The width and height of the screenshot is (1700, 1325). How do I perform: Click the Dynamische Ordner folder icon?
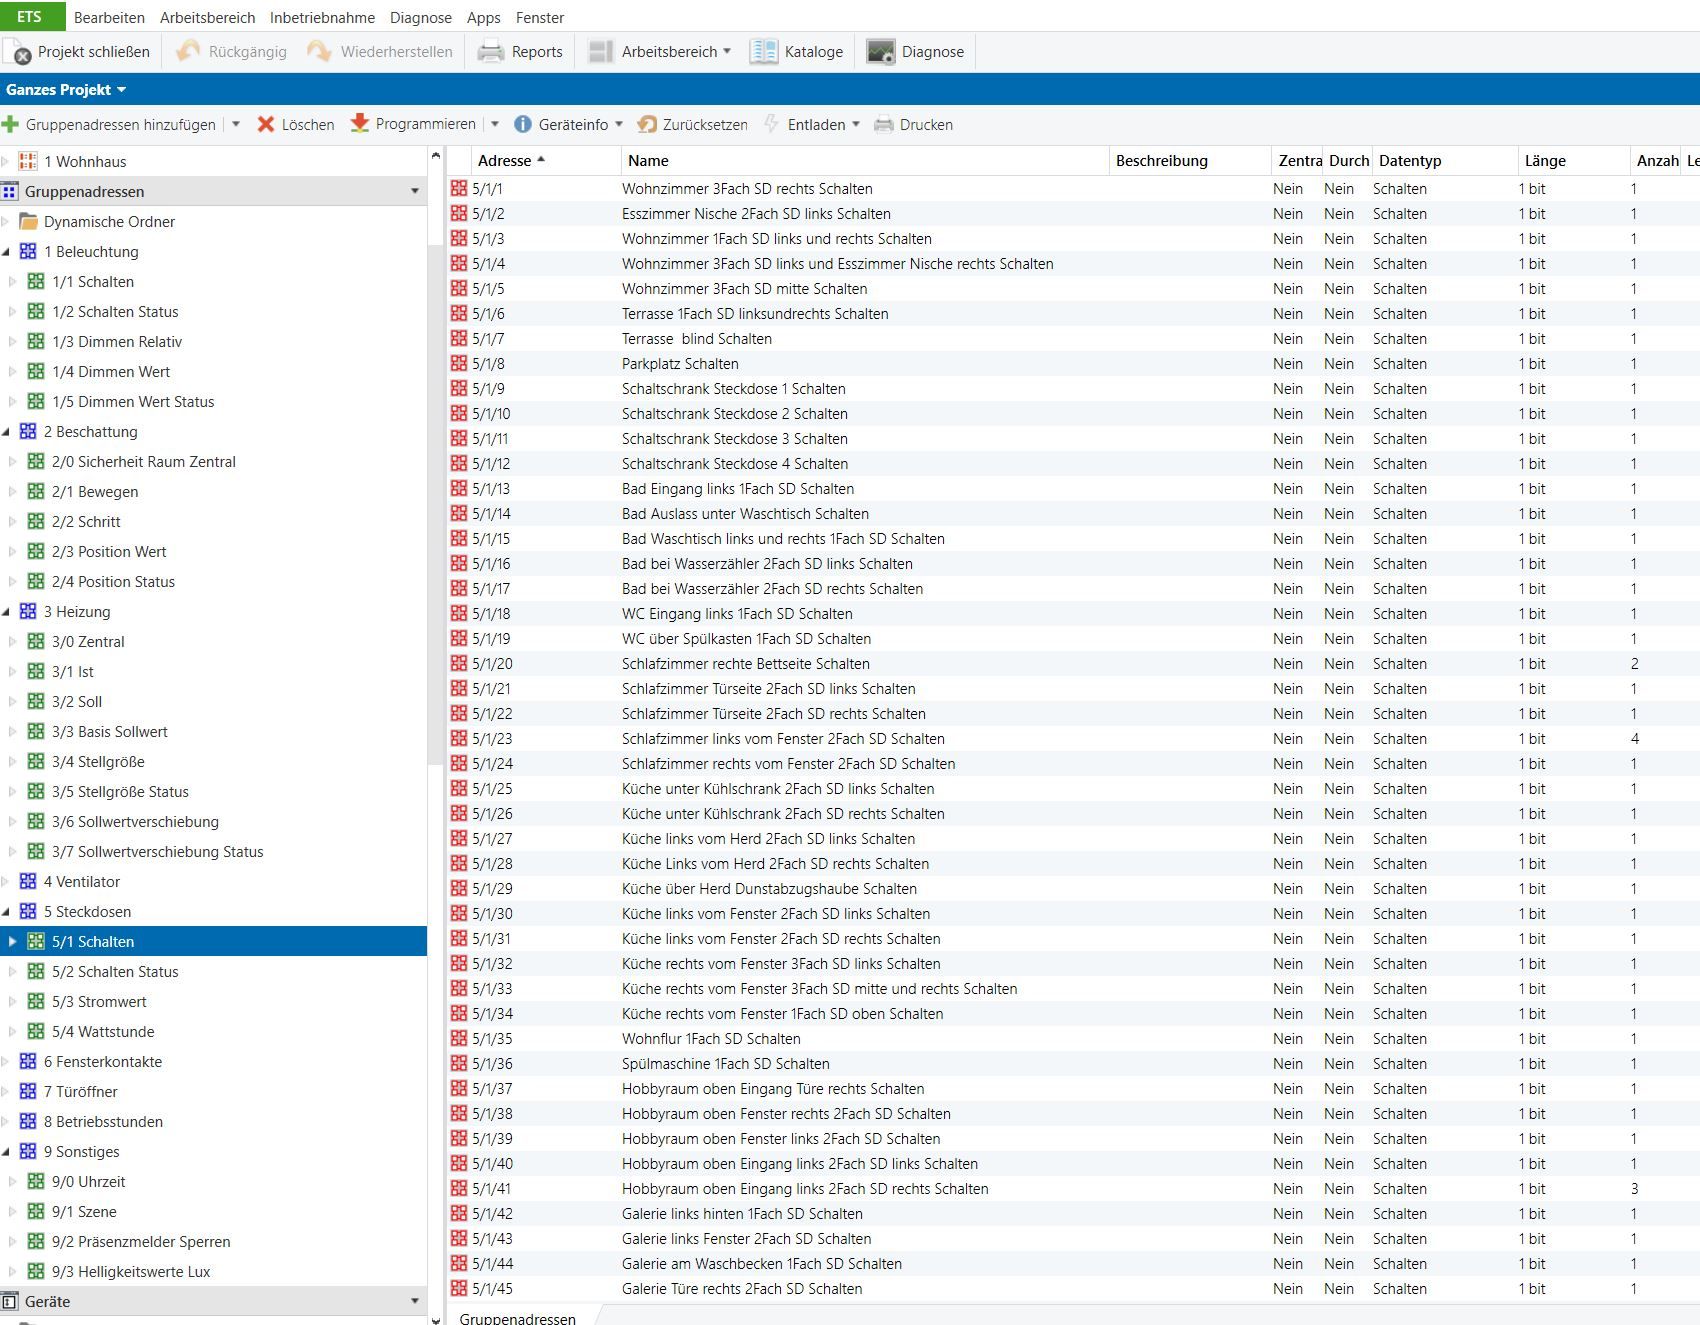pos(28,221)
